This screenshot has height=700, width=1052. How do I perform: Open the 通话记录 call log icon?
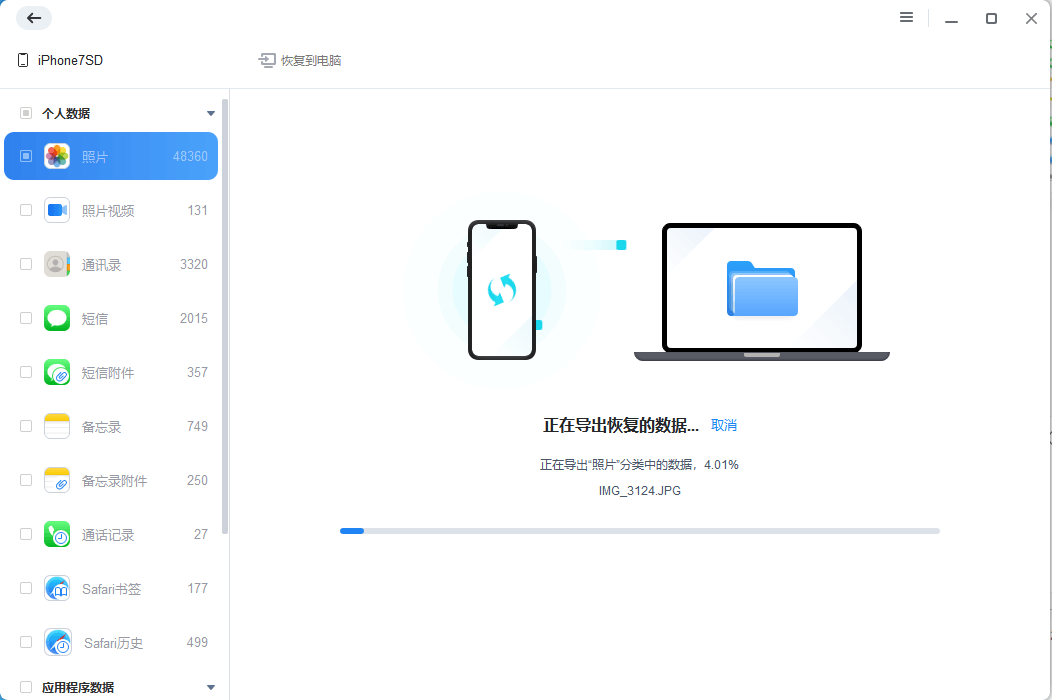[58, 534]
